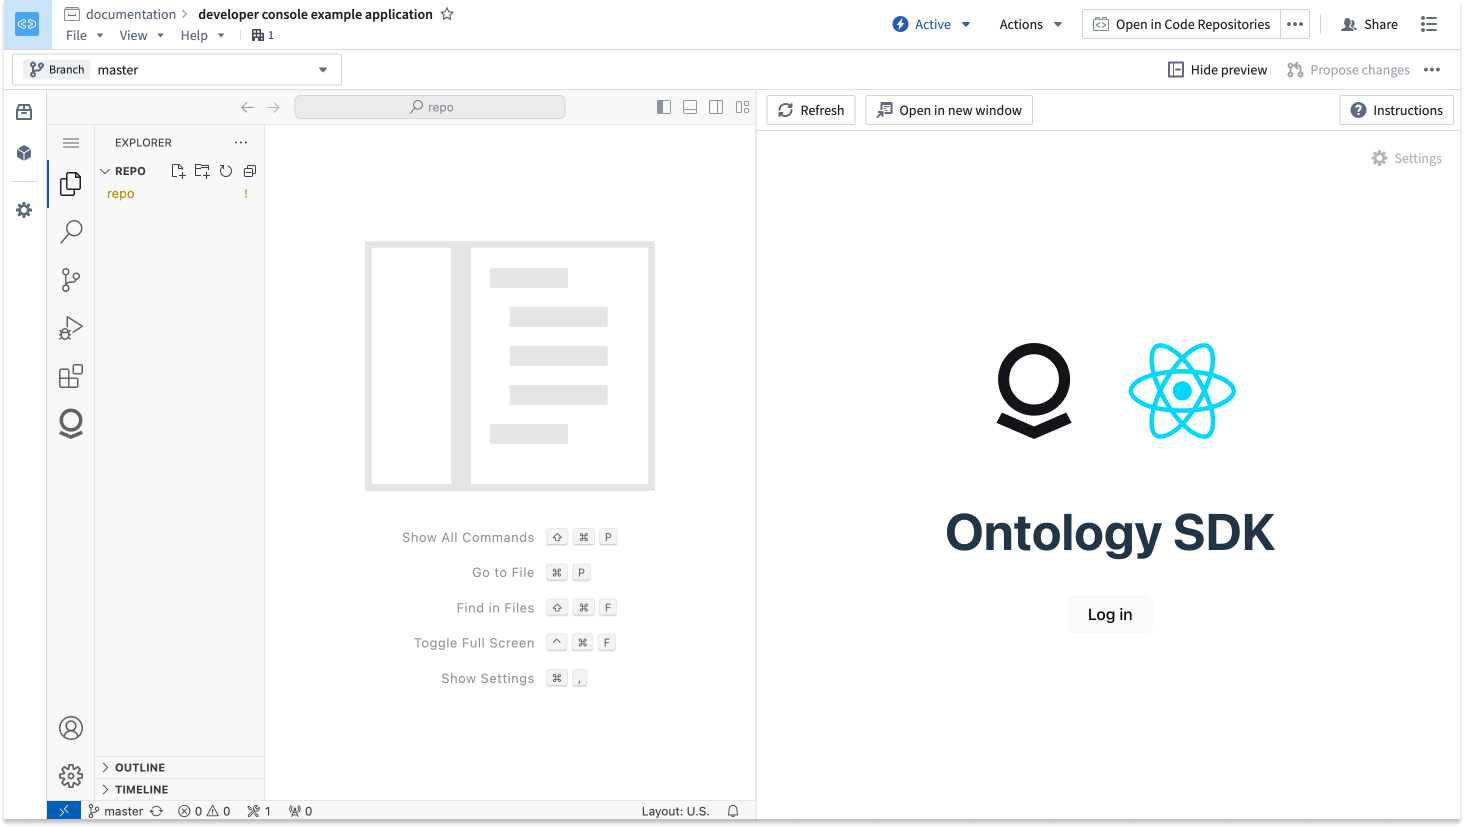Select the Explorer view icon
Image resolution: width=1464 pixels, height=827 pixels.
(x=71, y=184)
